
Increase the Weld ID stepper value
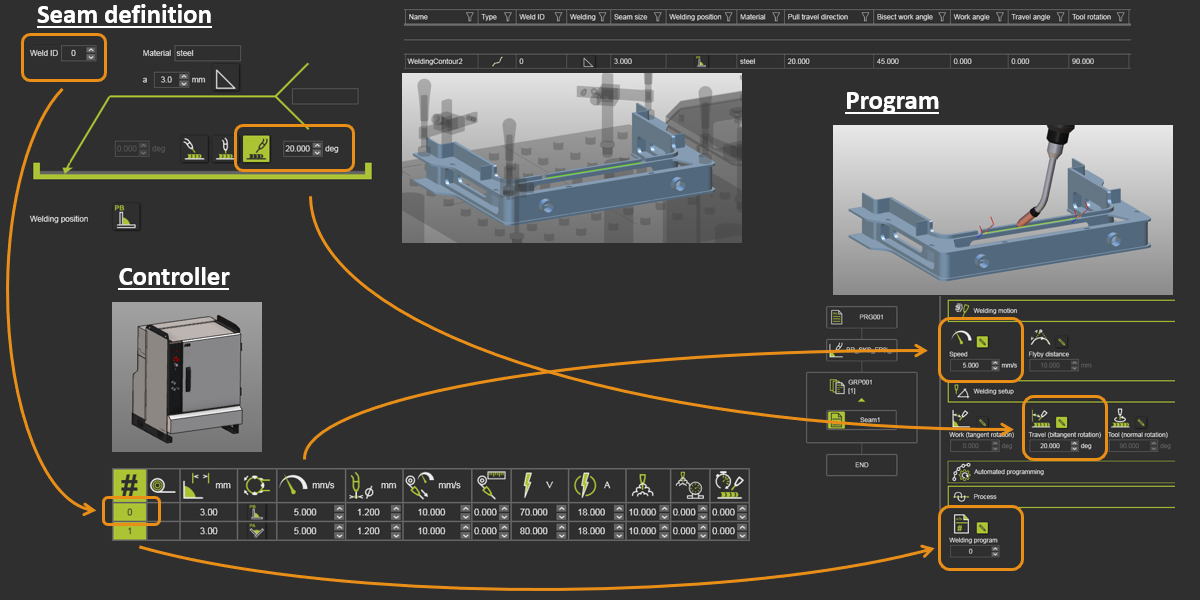91,48
